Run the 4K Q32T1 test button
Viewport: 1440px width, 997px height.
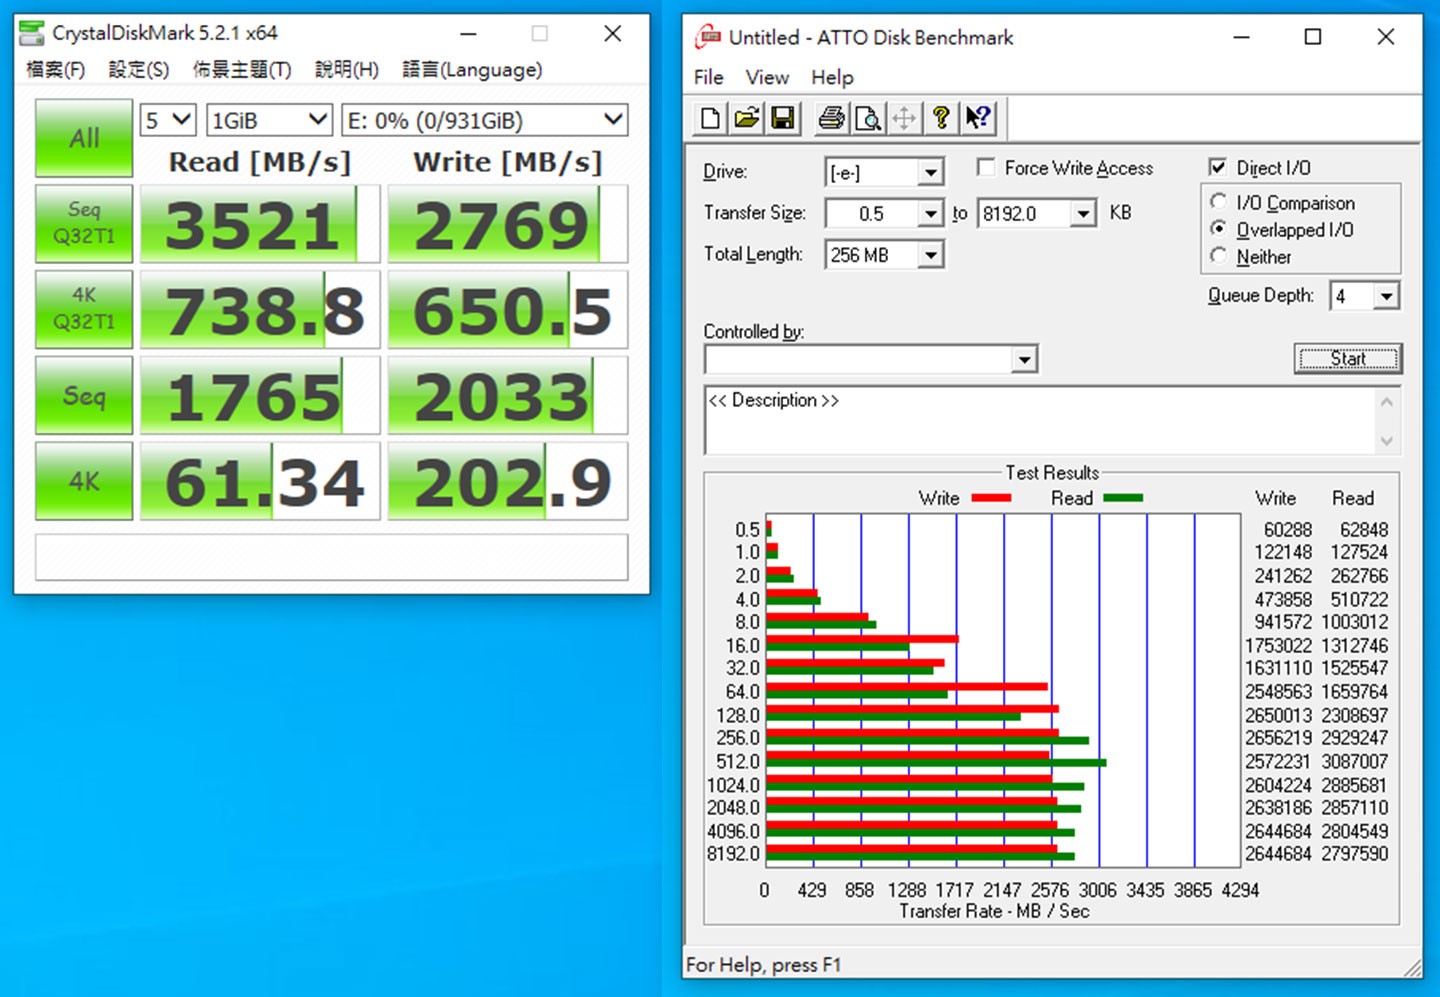84,309
